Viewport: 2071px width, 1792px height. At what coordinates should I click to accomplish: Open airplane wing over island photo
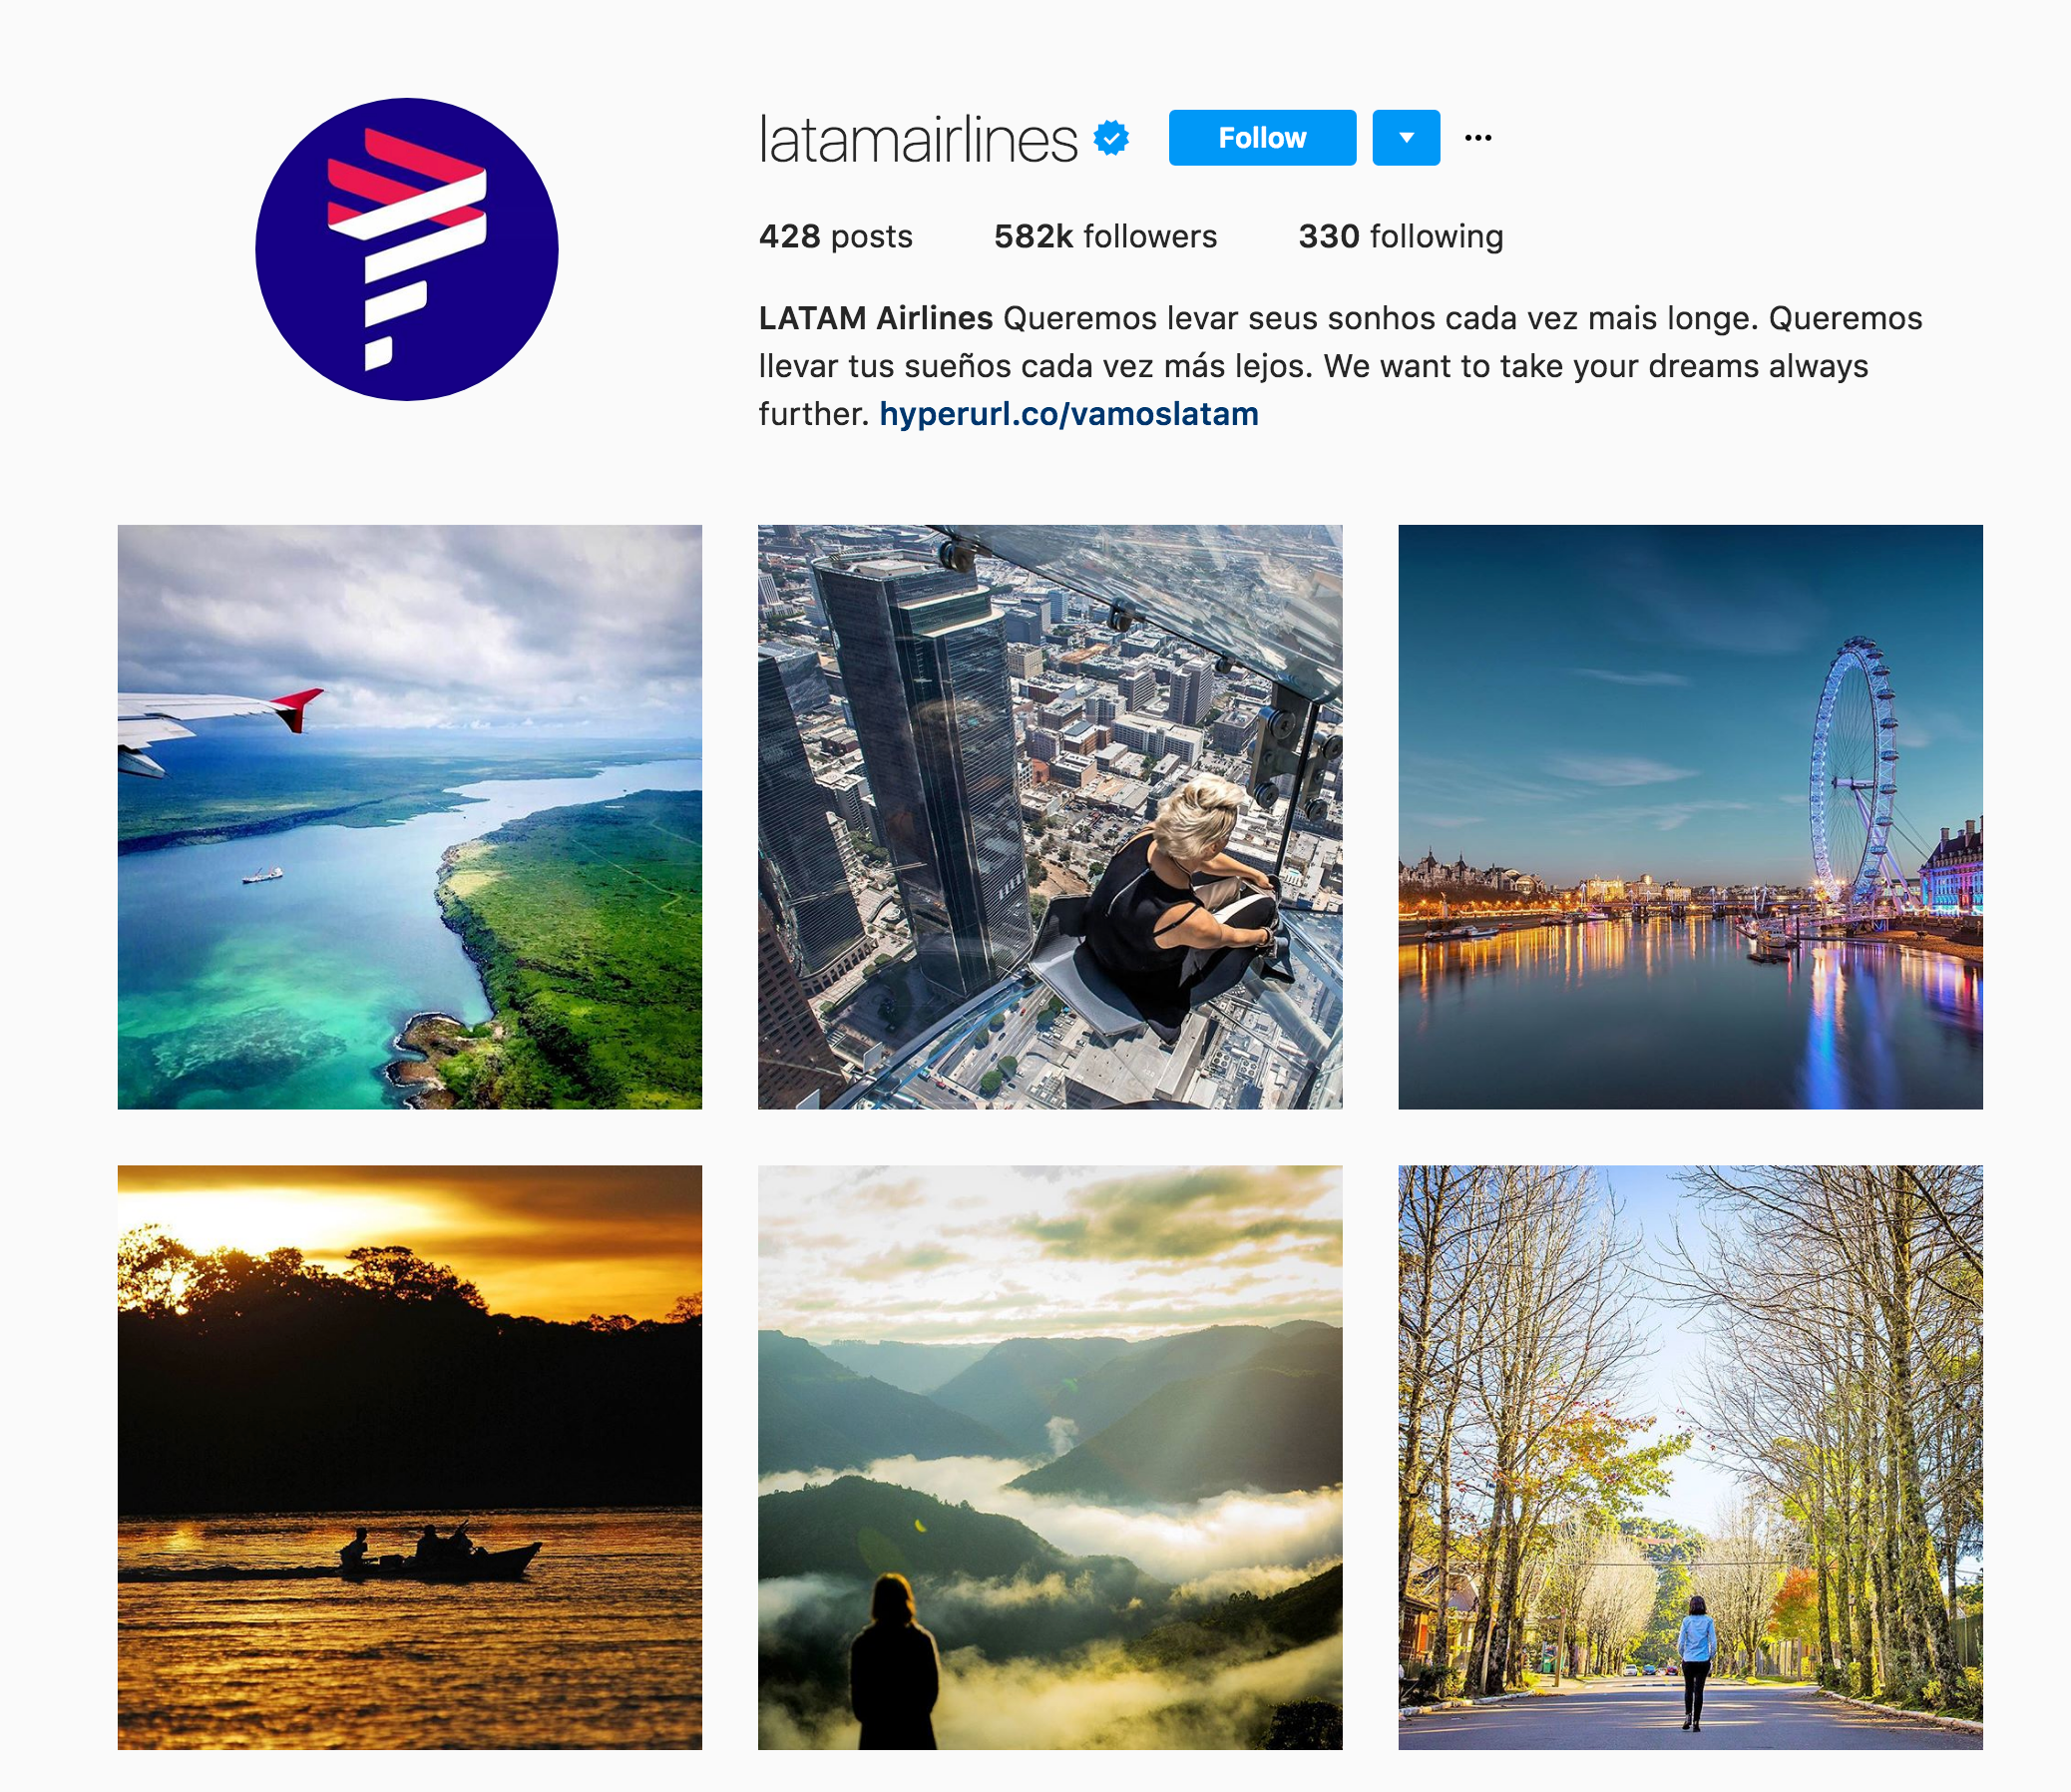click(410, 817)
